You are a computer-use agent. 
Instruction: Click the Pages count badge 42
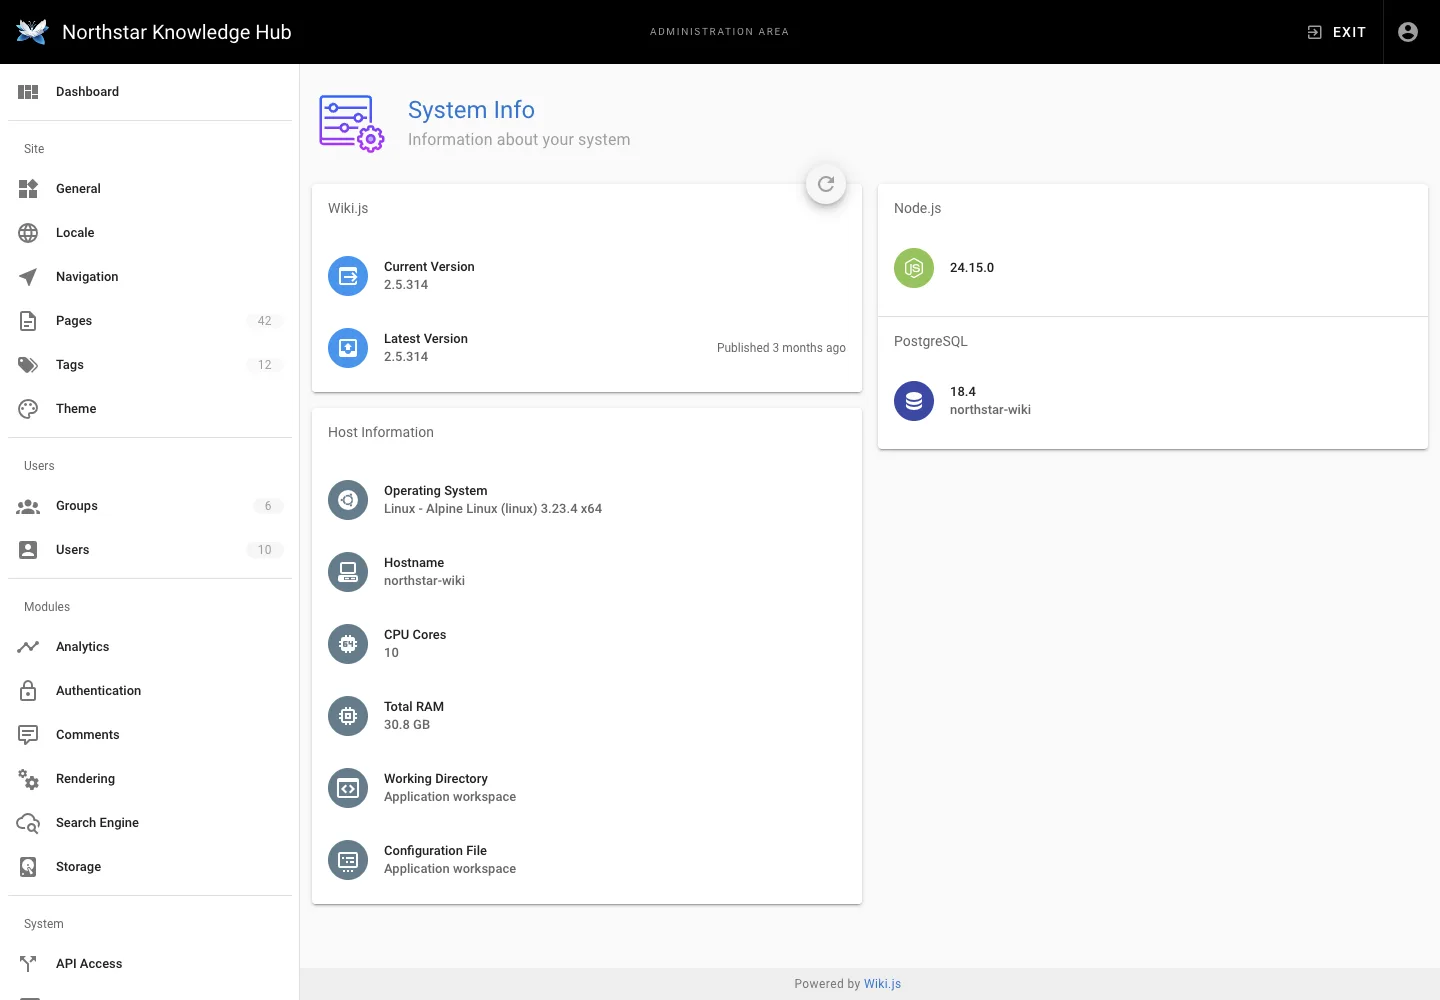(x=265, y=321)
